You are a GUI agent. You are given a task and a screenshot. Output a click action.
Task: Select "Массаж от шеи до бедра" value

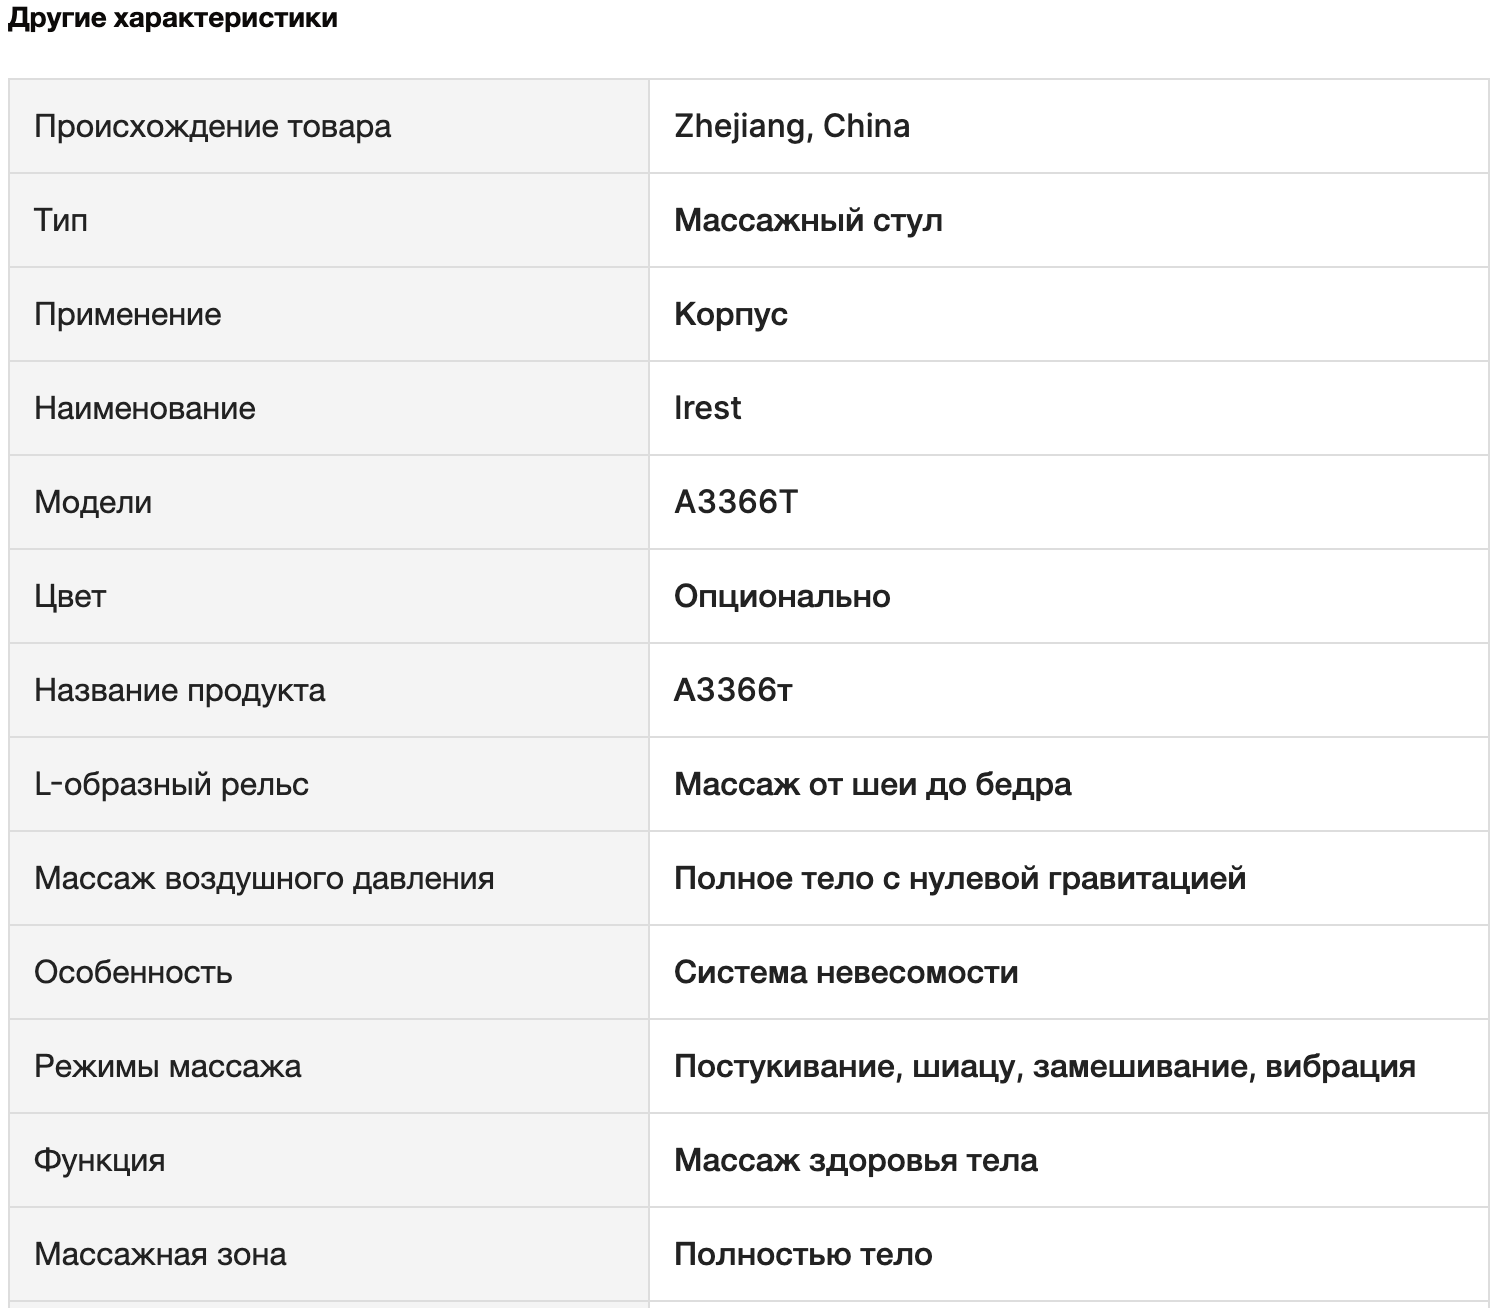pos(872,784)
